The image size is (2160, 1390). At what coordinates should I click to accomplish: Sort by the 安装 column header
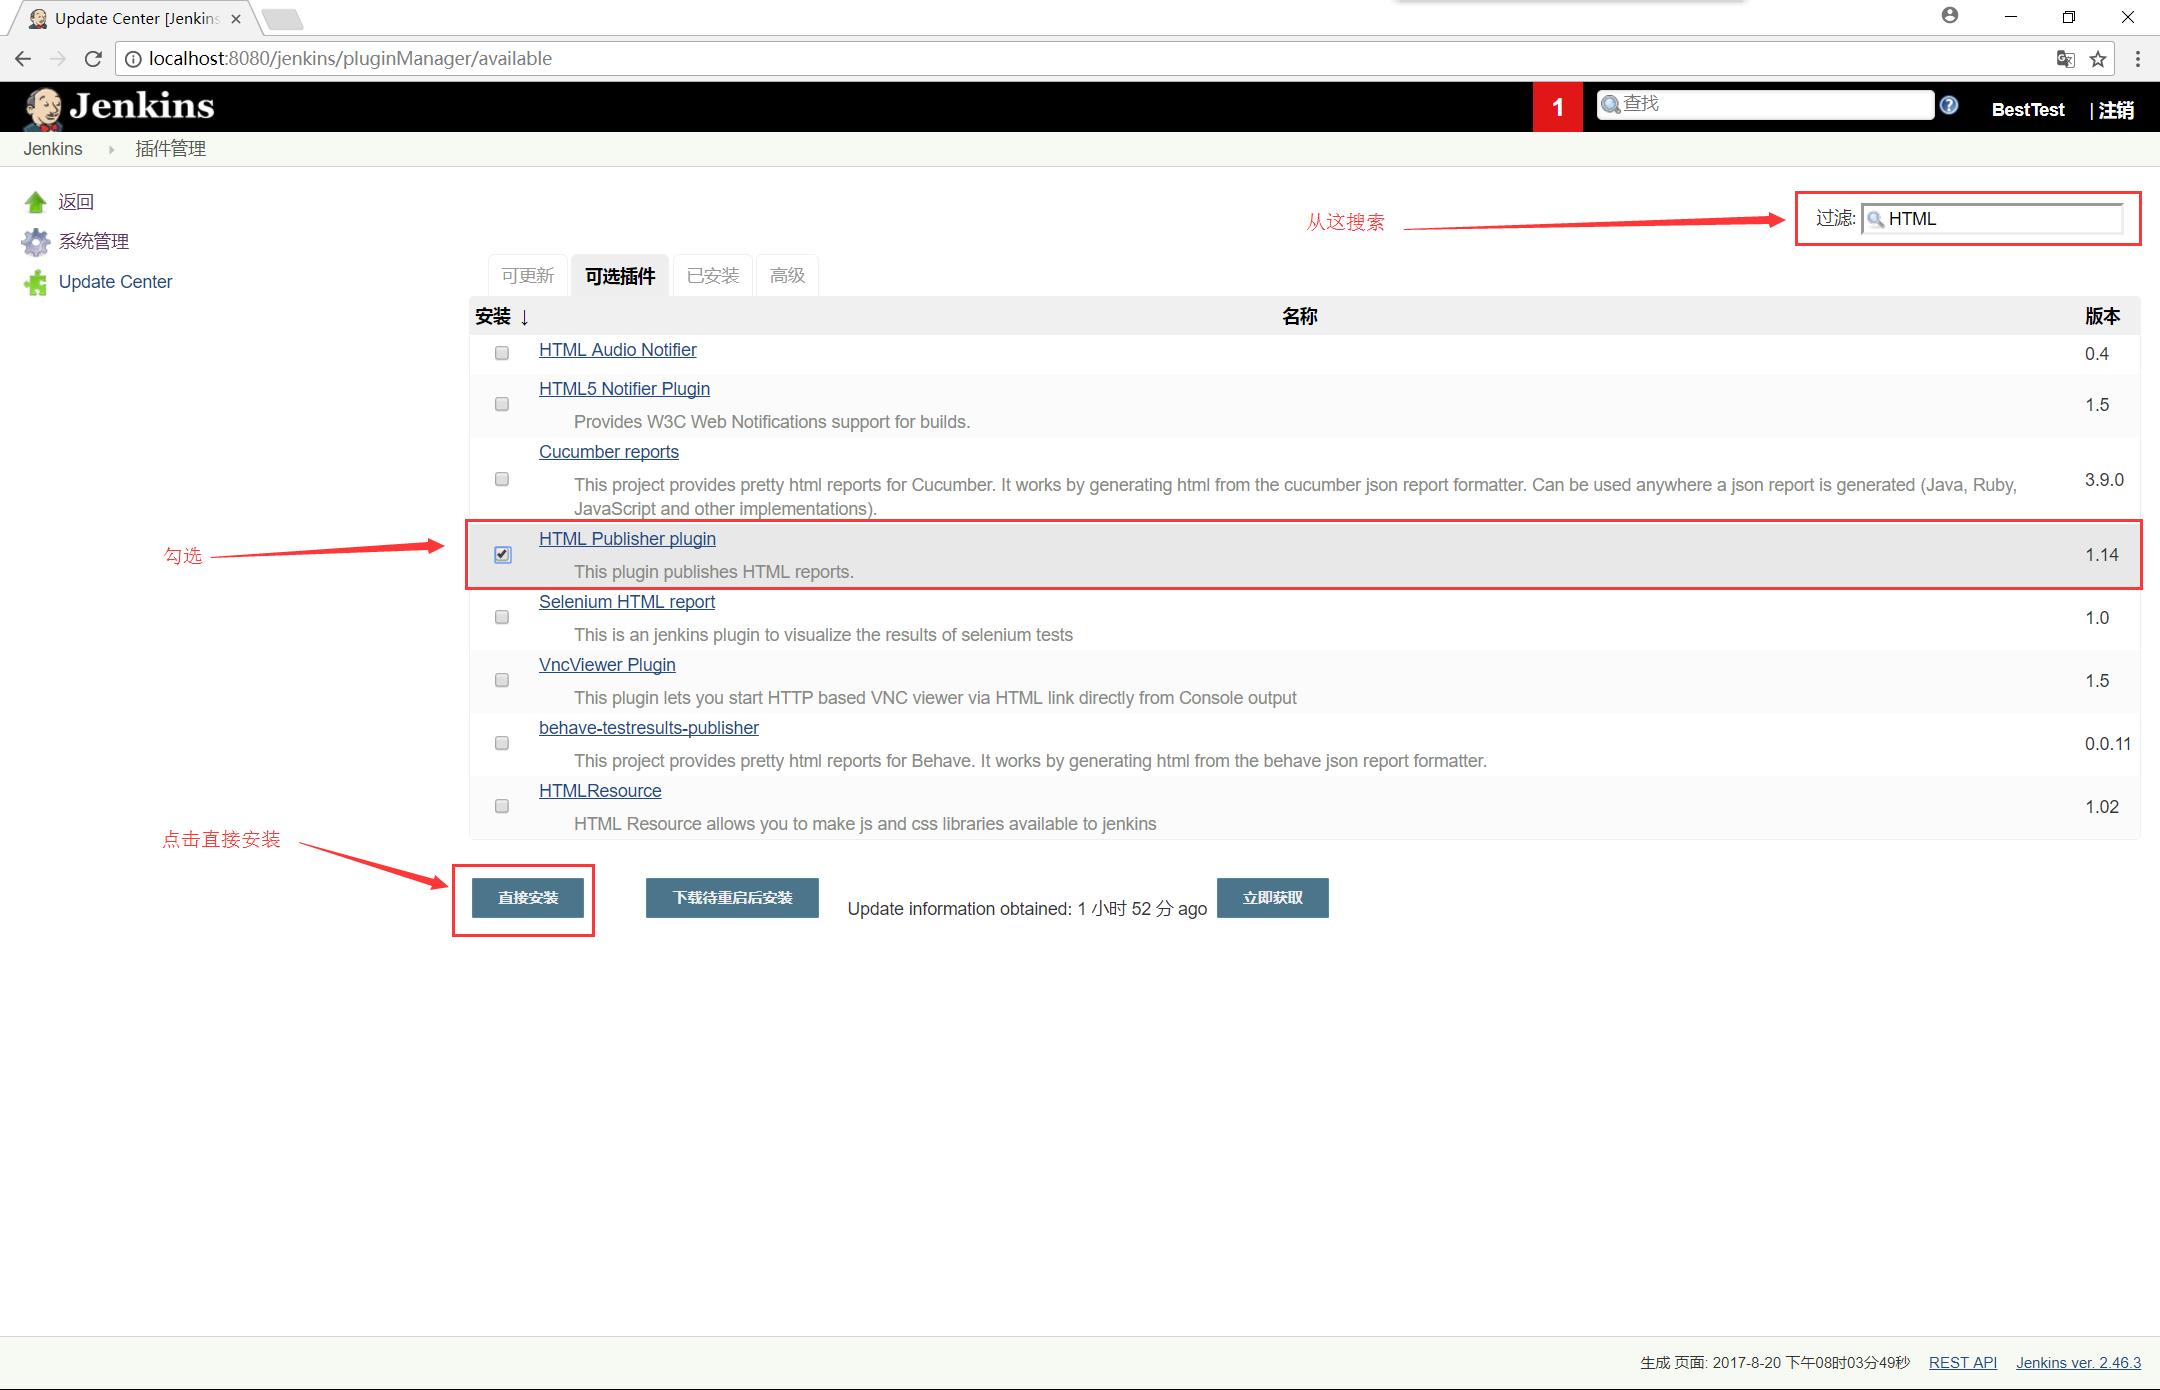[x=502, y=317]
